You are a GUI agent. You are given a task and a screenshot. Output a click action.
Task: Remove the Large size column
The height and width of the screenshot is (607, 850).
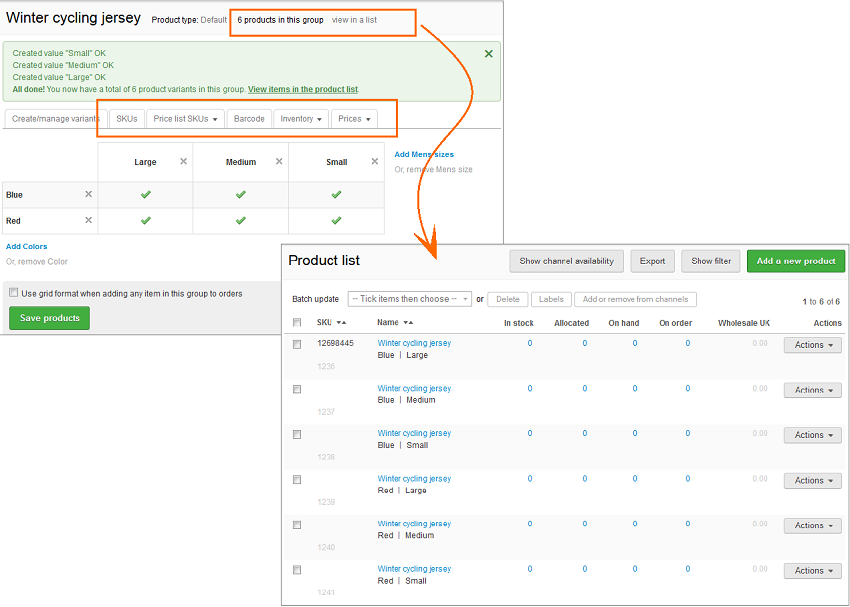coord(183,161)
